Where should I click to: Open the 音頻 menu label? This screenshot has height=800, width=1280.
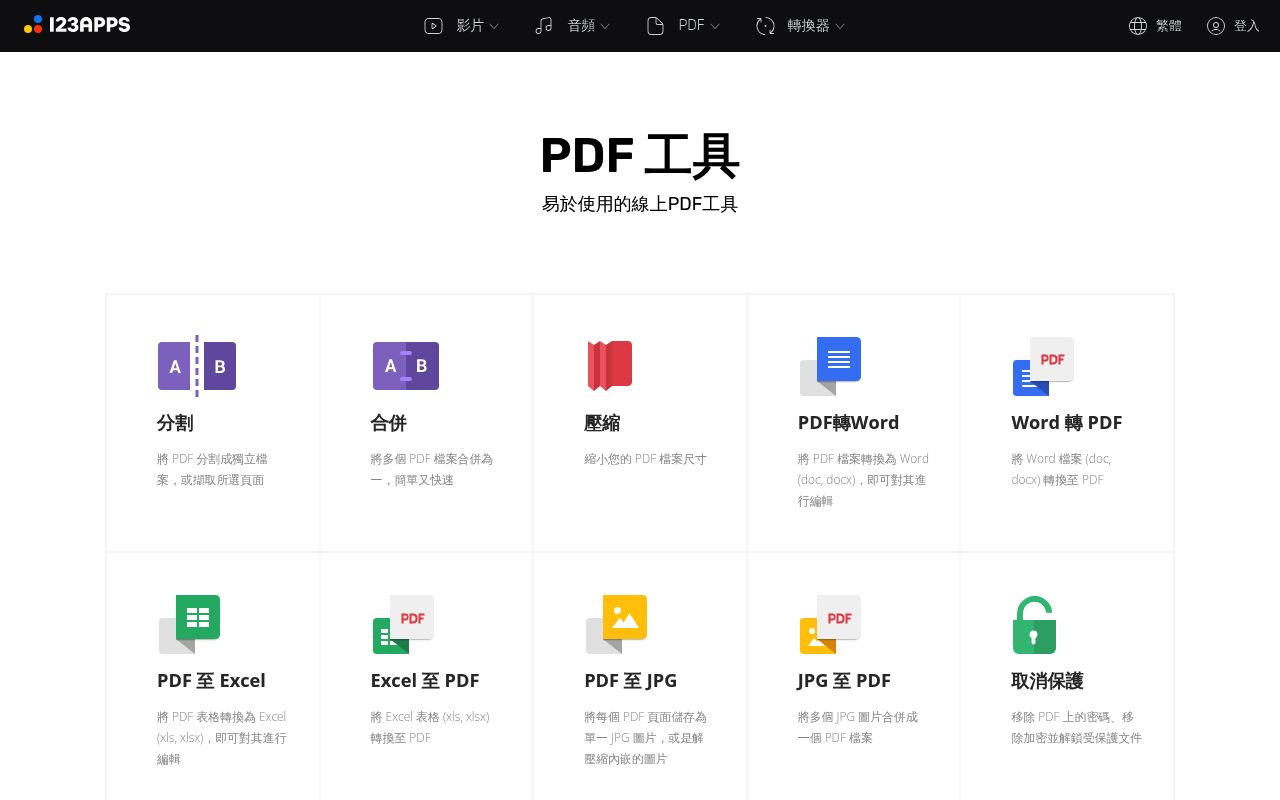(581, 26)
